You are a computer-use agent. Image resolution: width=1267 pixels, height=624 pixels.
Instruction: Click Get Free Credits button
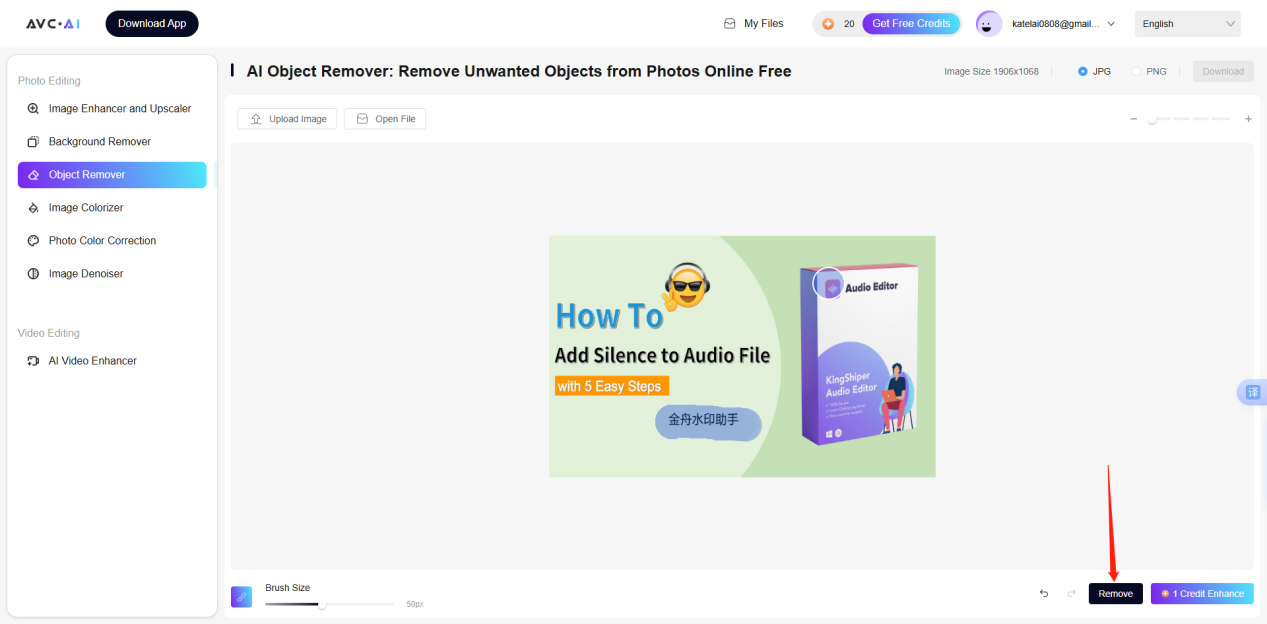pyautogui.click(x=911, y=23)
